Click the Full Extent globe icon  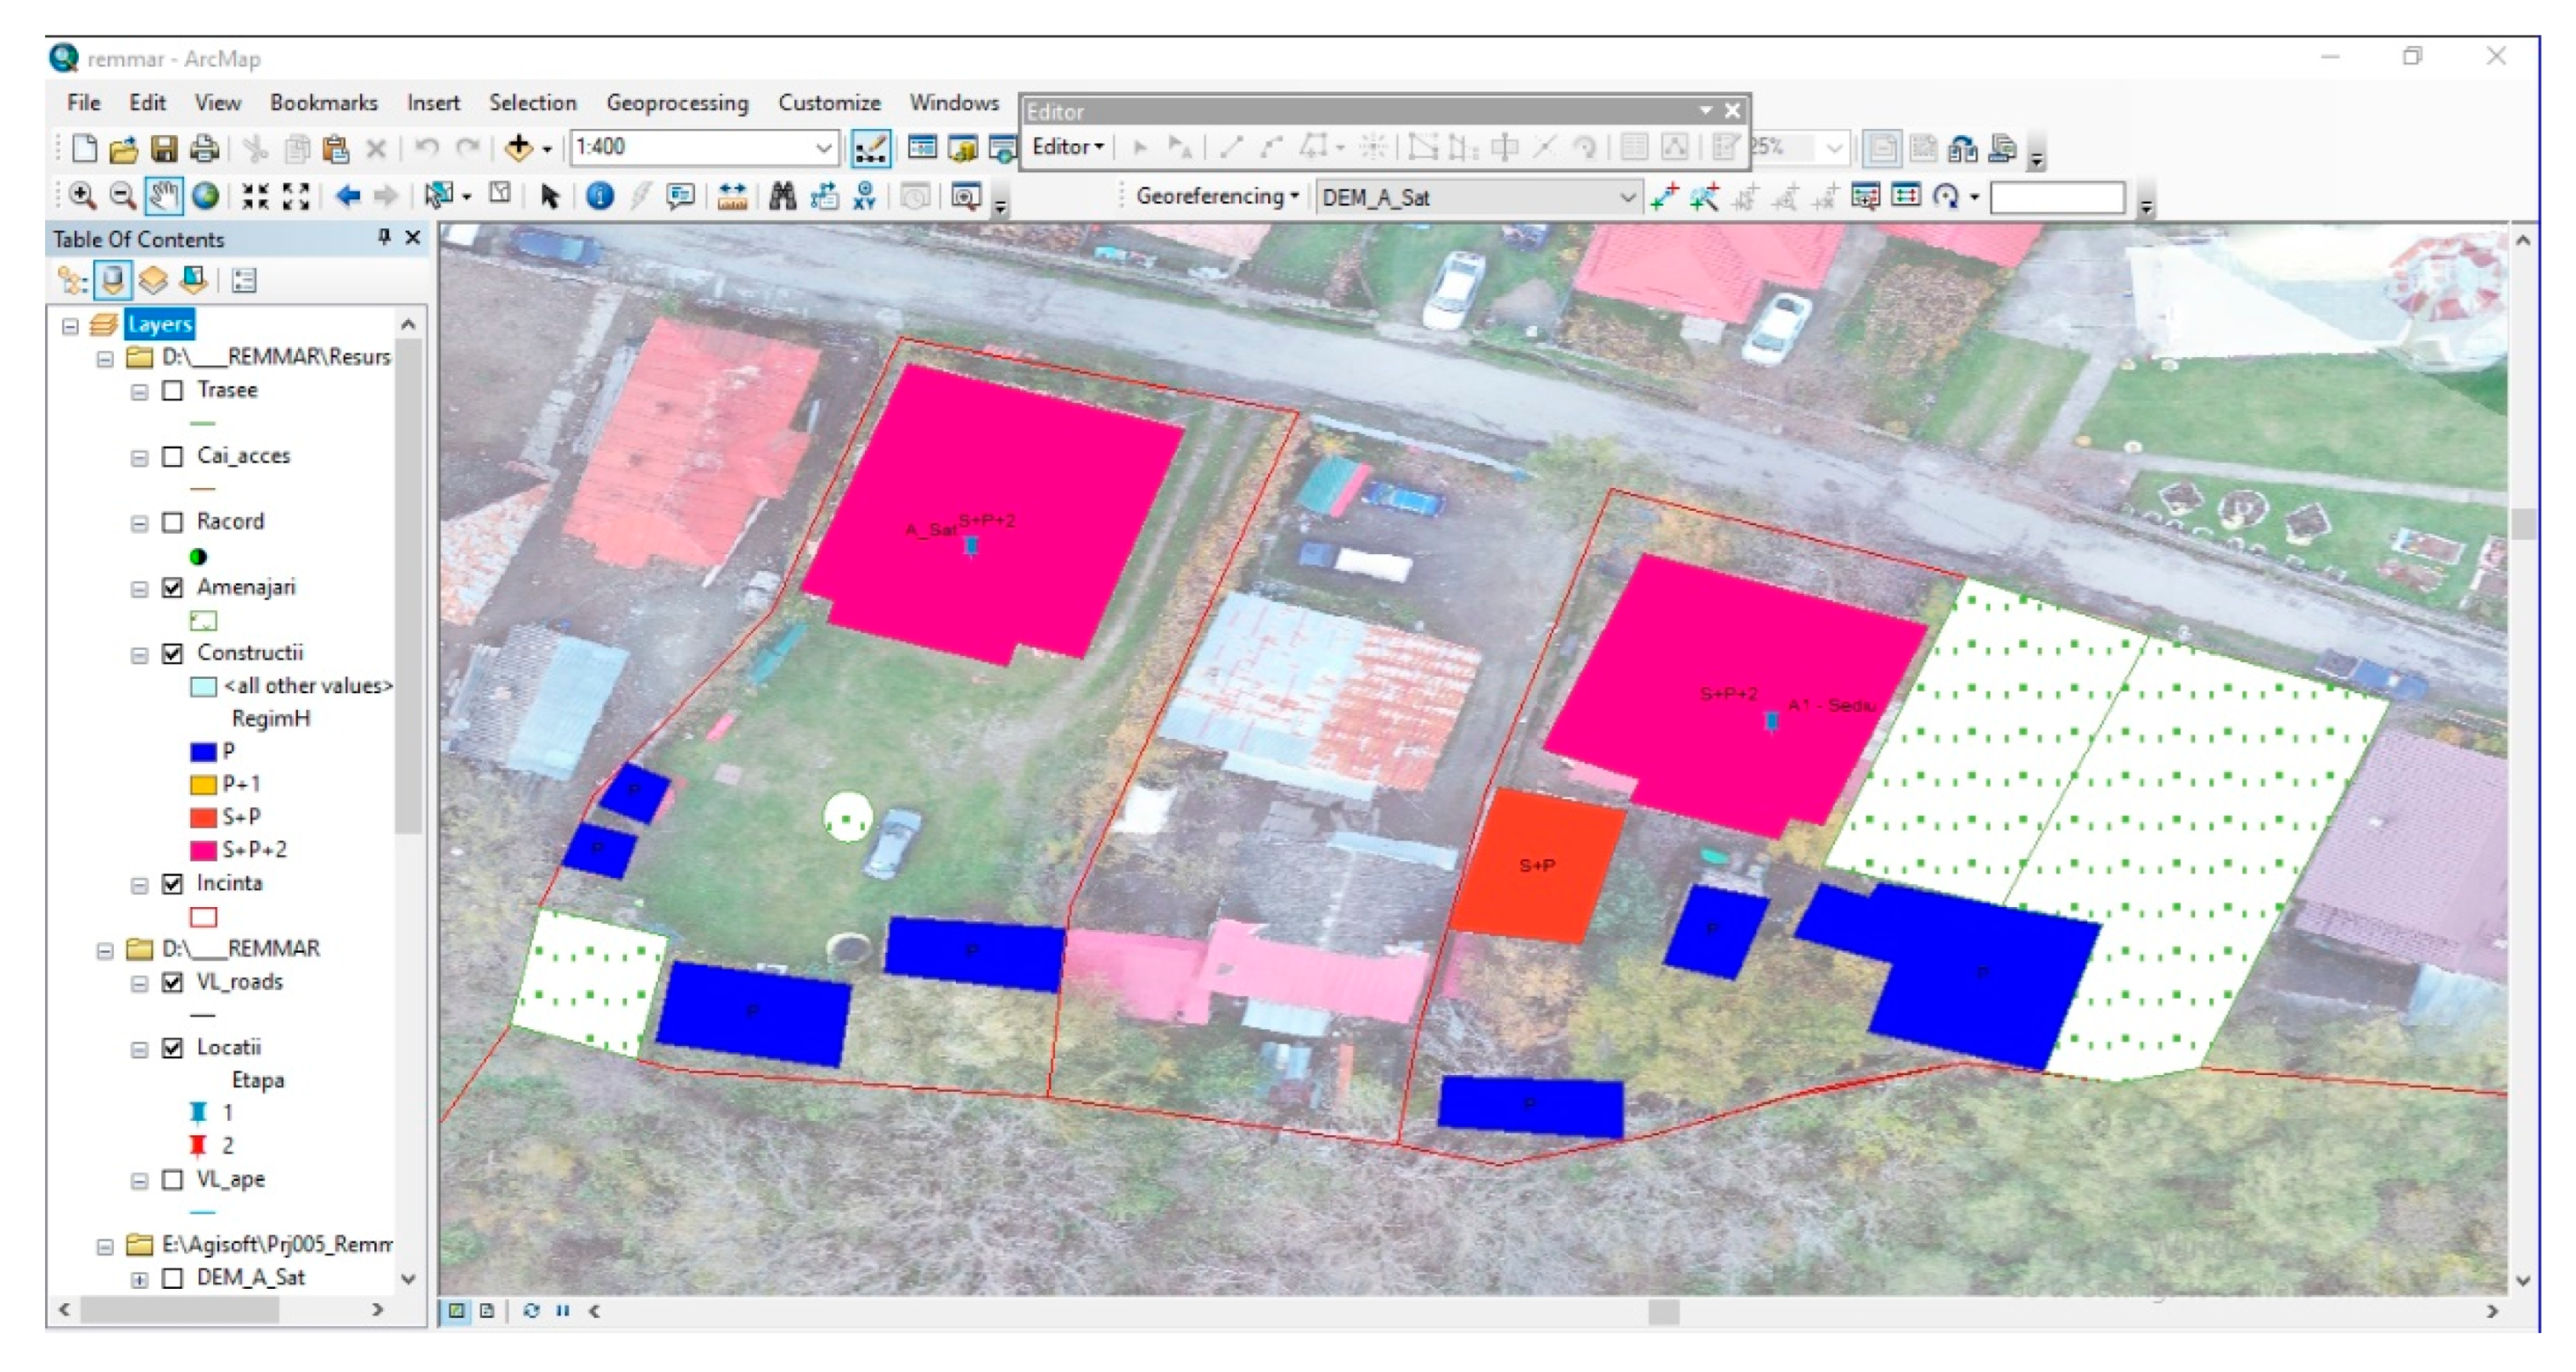click(x=206, y=196)
